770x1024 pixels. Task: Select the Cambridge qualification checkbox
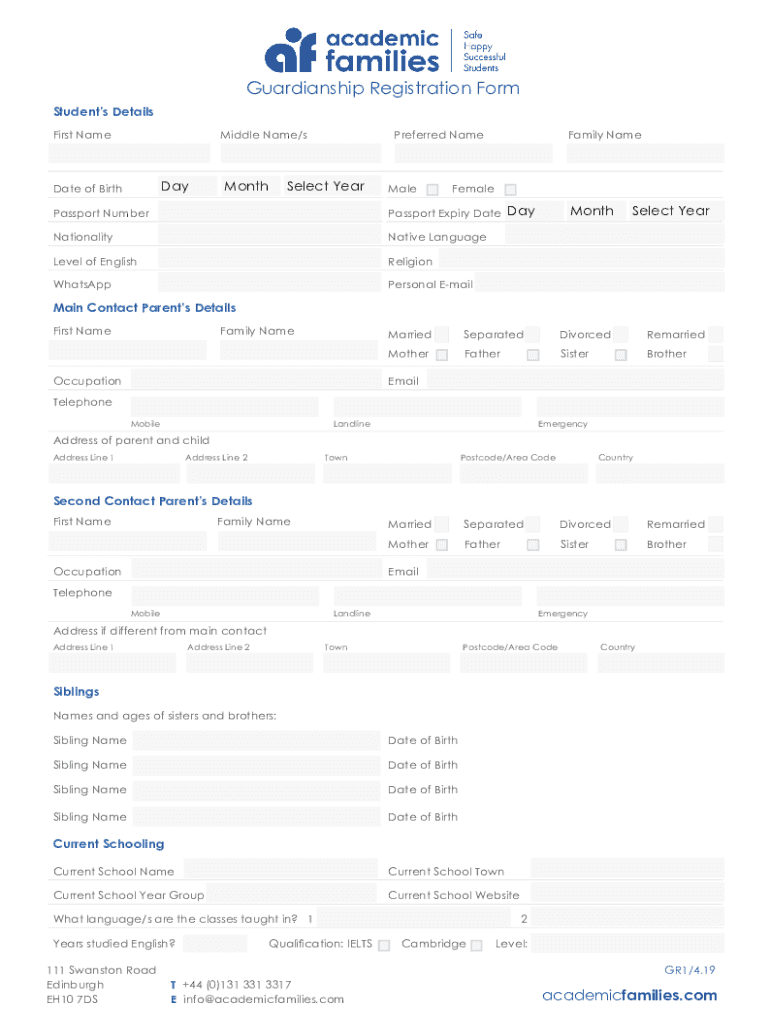tap(476, 945)
